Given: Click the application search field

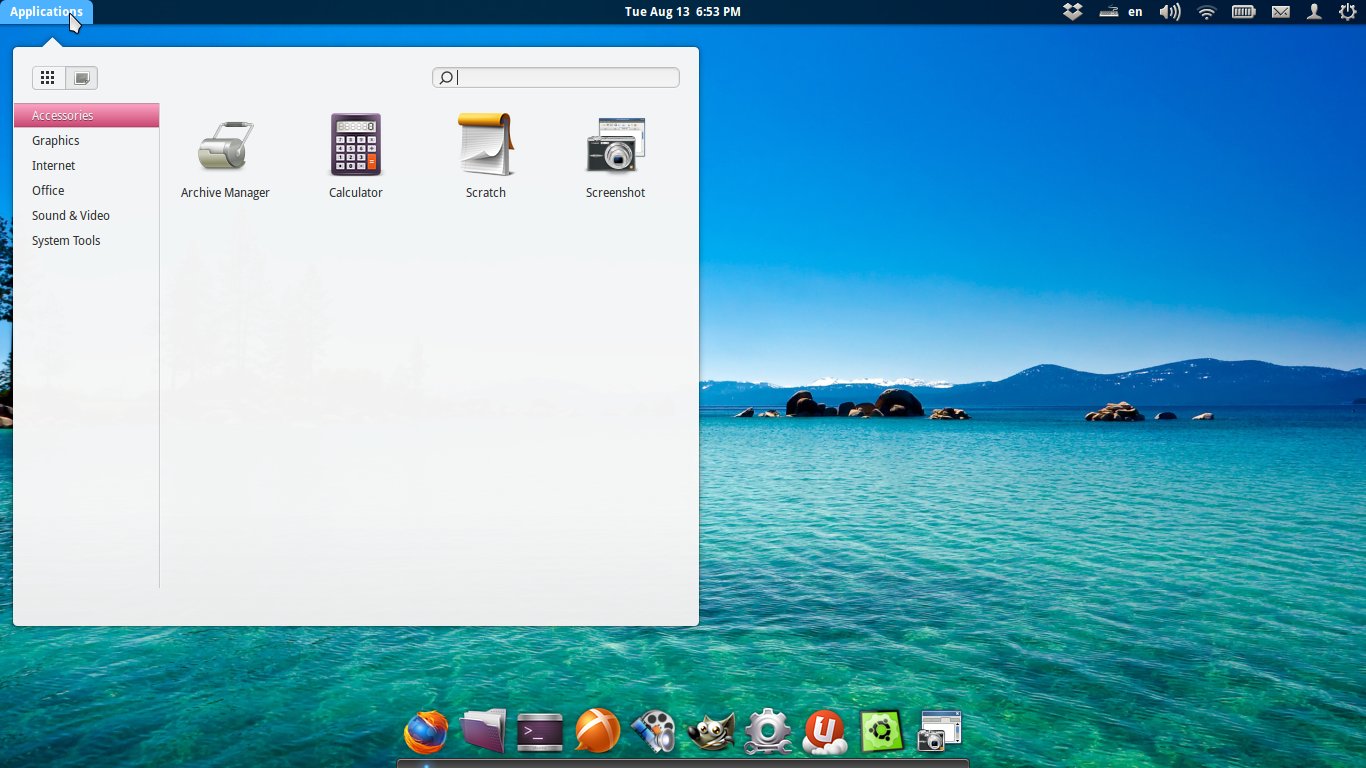Looking at the screenshot, I should (x=566, y=78).
